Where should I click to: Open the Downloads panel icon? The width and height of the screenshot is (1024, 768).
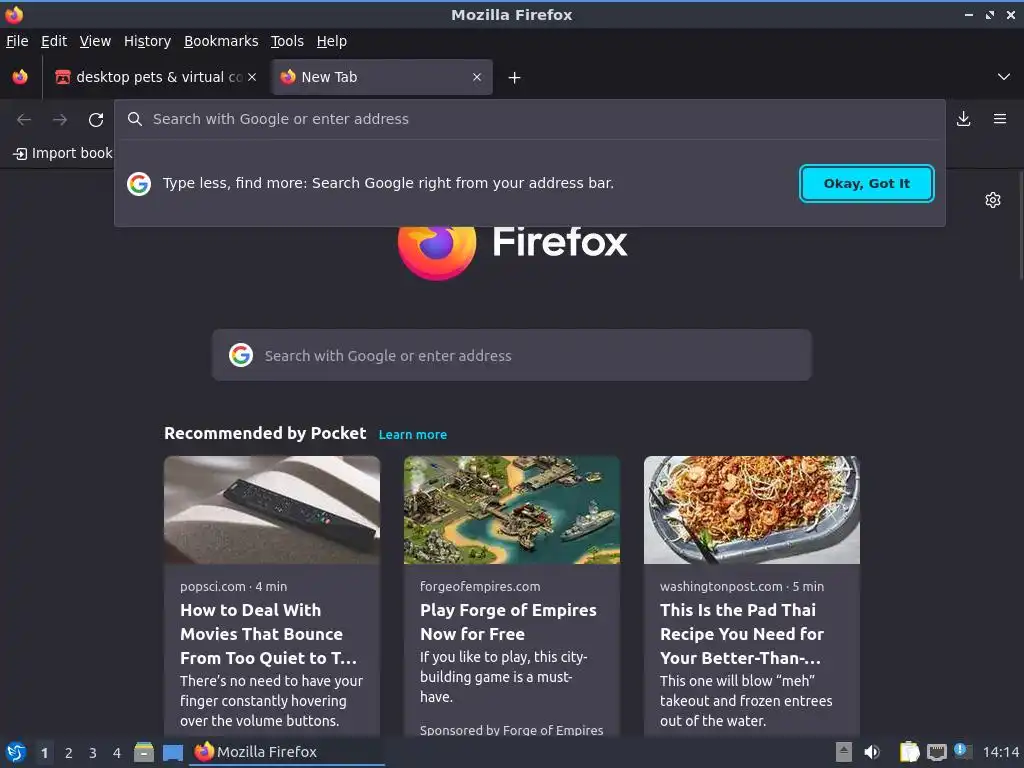[x=963, y=119]
